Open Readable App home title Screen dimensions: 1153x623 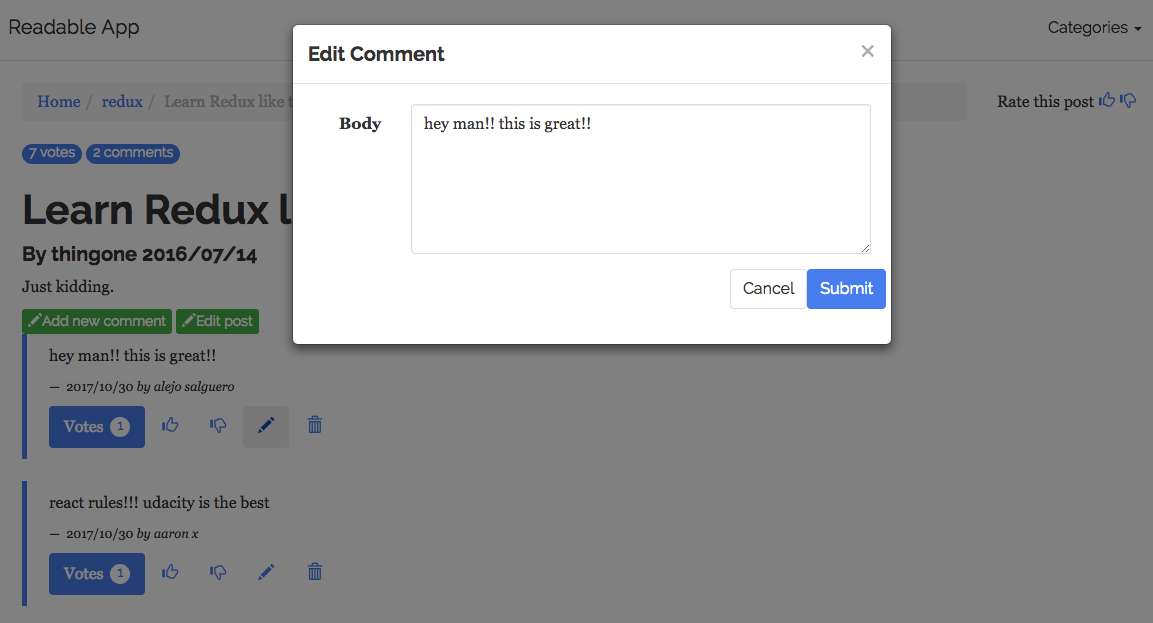pos(74,27)
